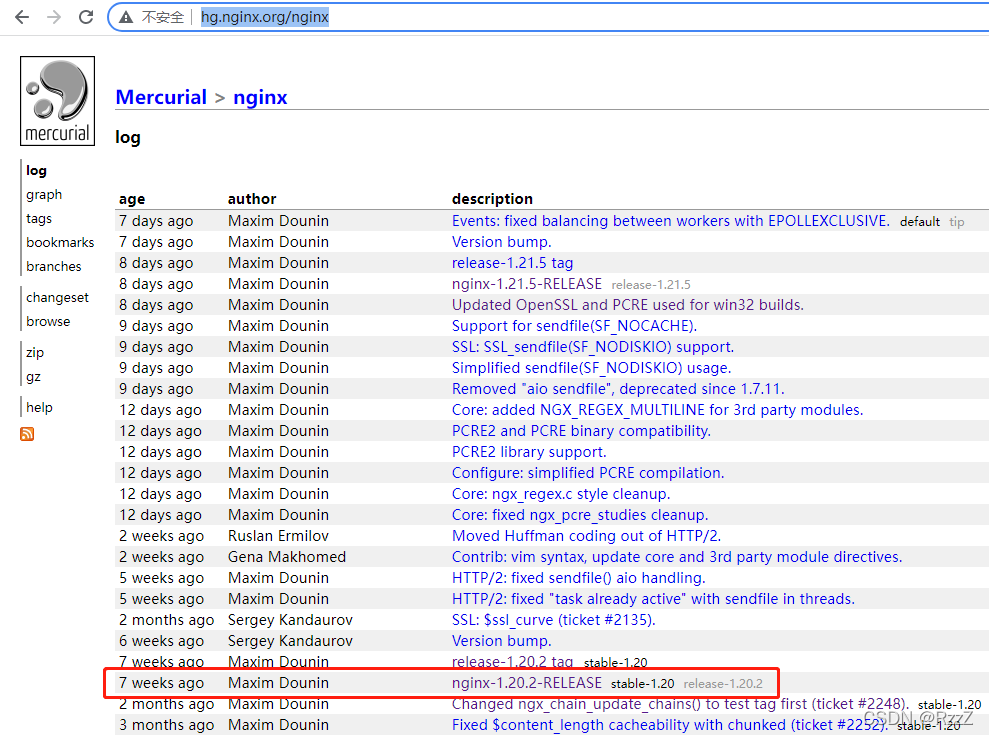The image size is (989, 735).
Task: Open 'PCRE2 library support.' commit
Action: click(529, 452)
